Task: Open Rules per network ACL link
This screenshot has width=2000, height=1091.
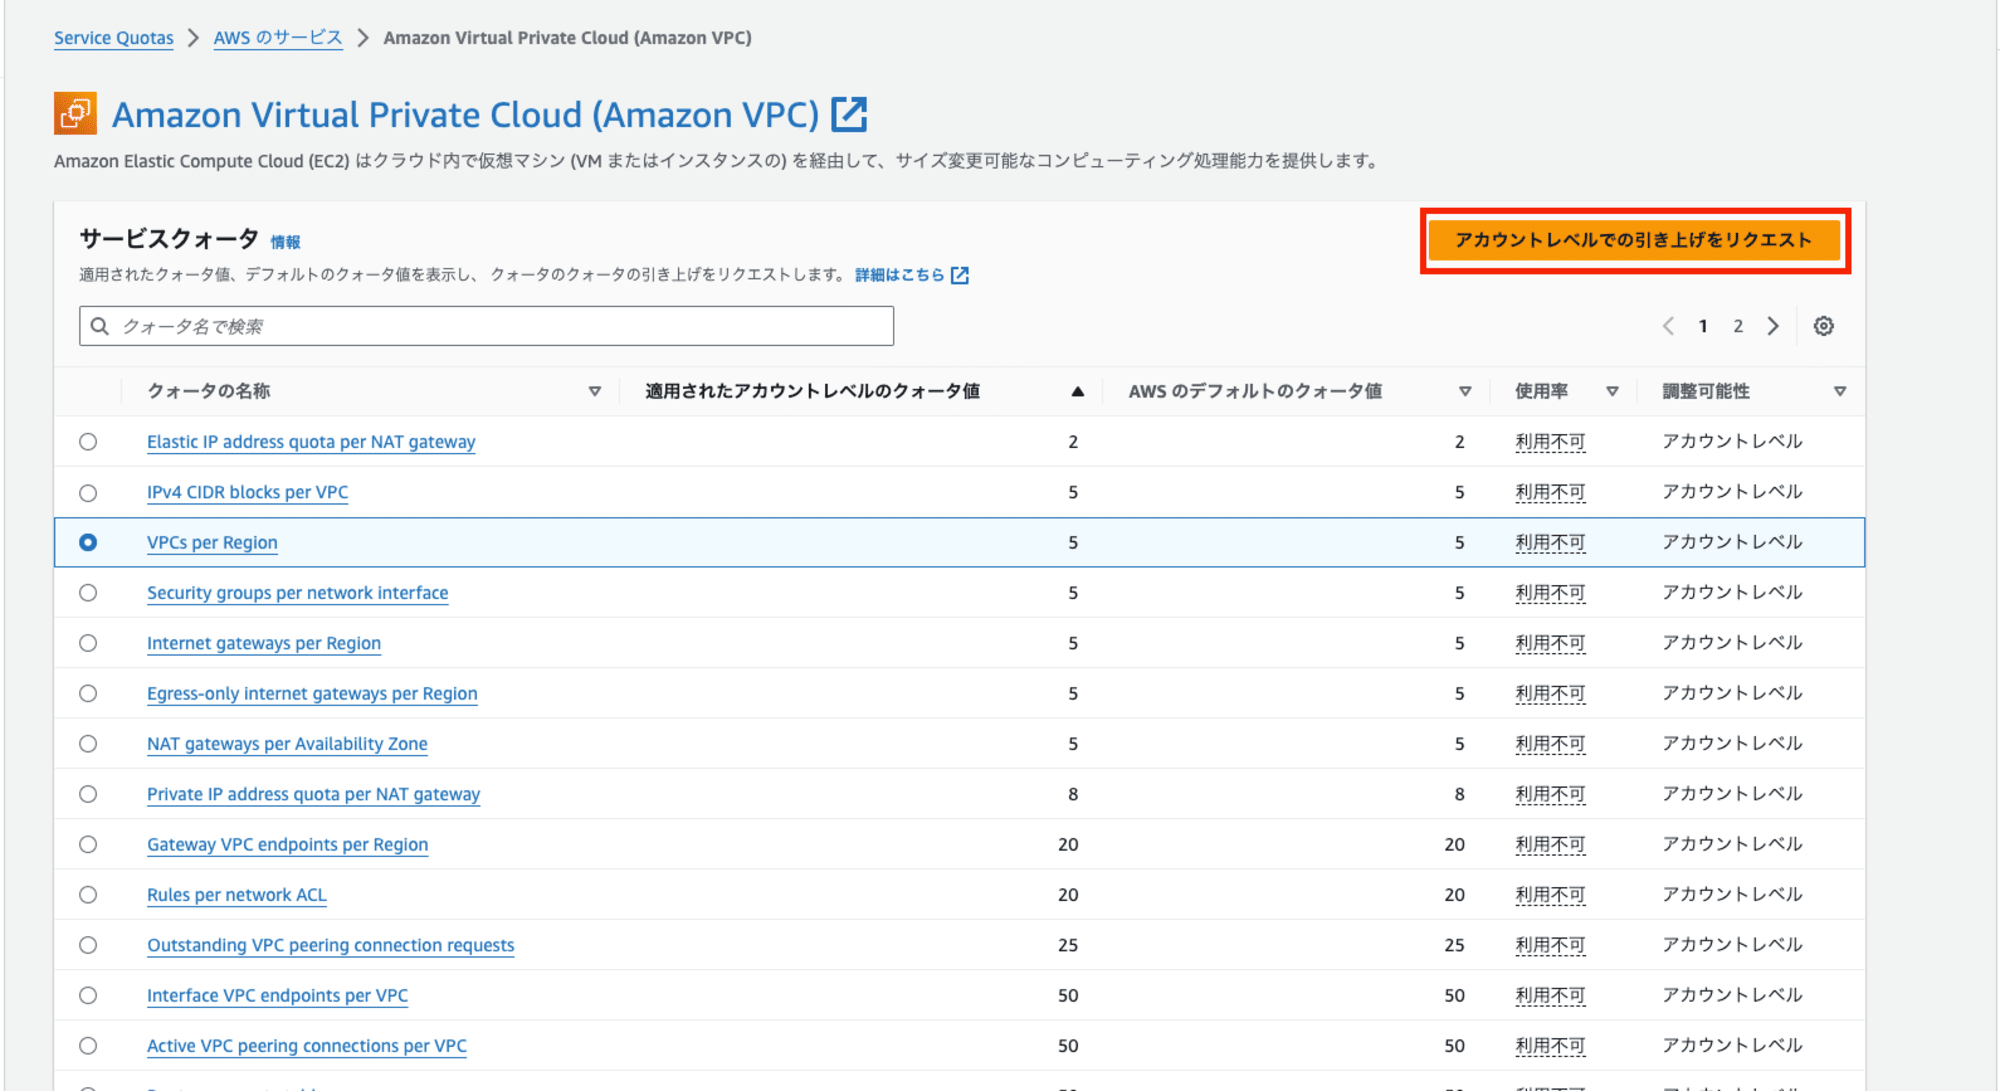Action: (236, 895)
